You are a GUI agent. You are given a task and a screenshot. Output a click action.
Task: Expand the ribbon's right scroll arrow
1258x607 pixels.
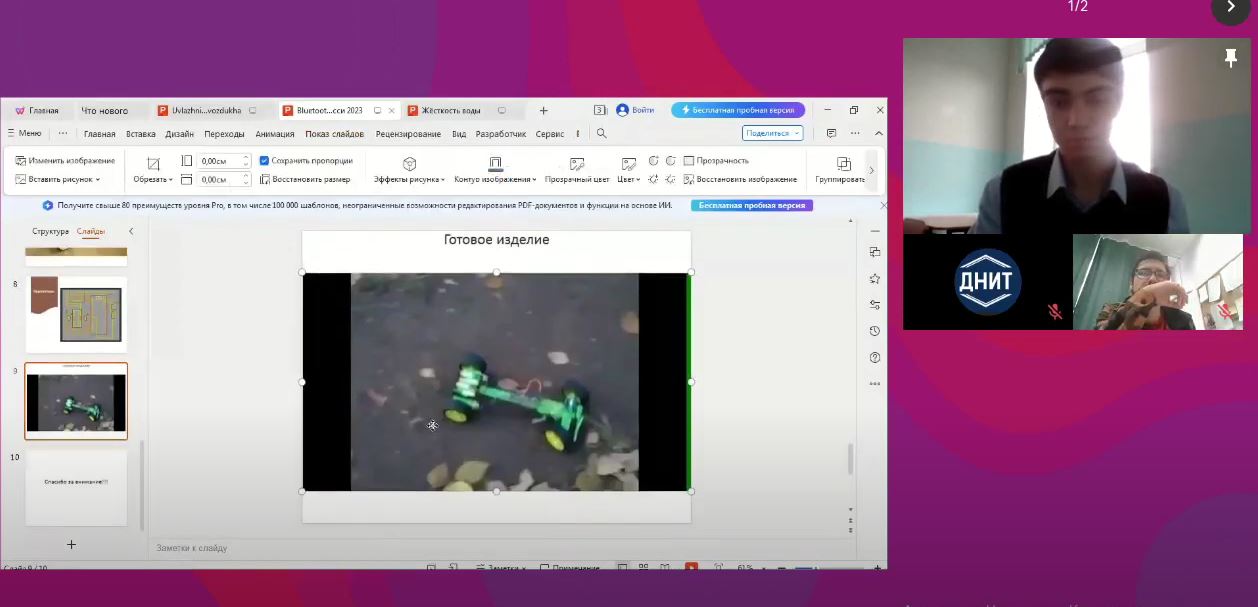[871, 170]
